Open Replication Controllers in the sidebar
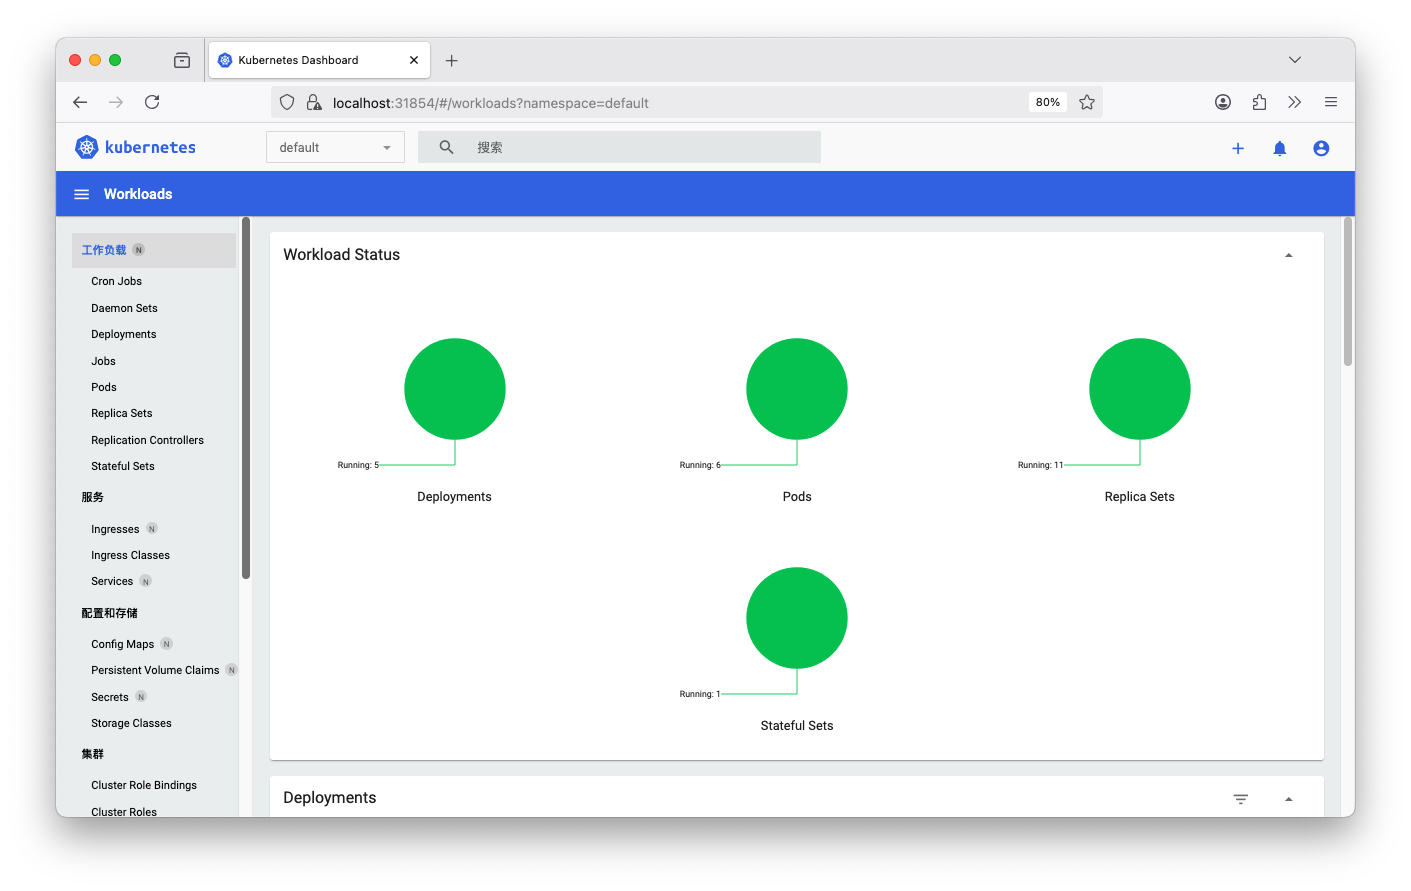Screen dimensions: 1411x891 coord(147,440)
